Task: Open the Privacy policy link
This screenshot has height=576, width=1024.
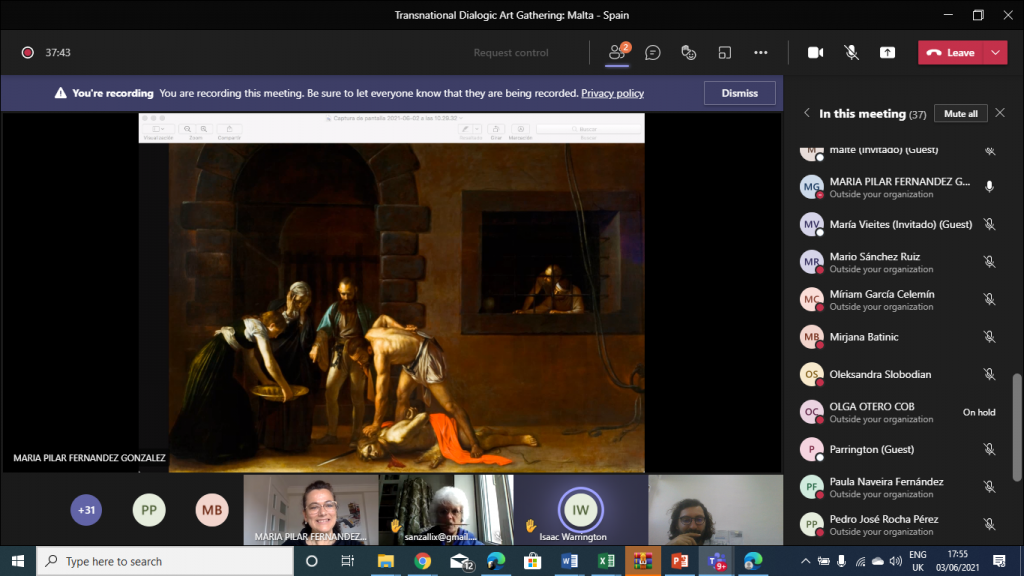Action: 612,93
